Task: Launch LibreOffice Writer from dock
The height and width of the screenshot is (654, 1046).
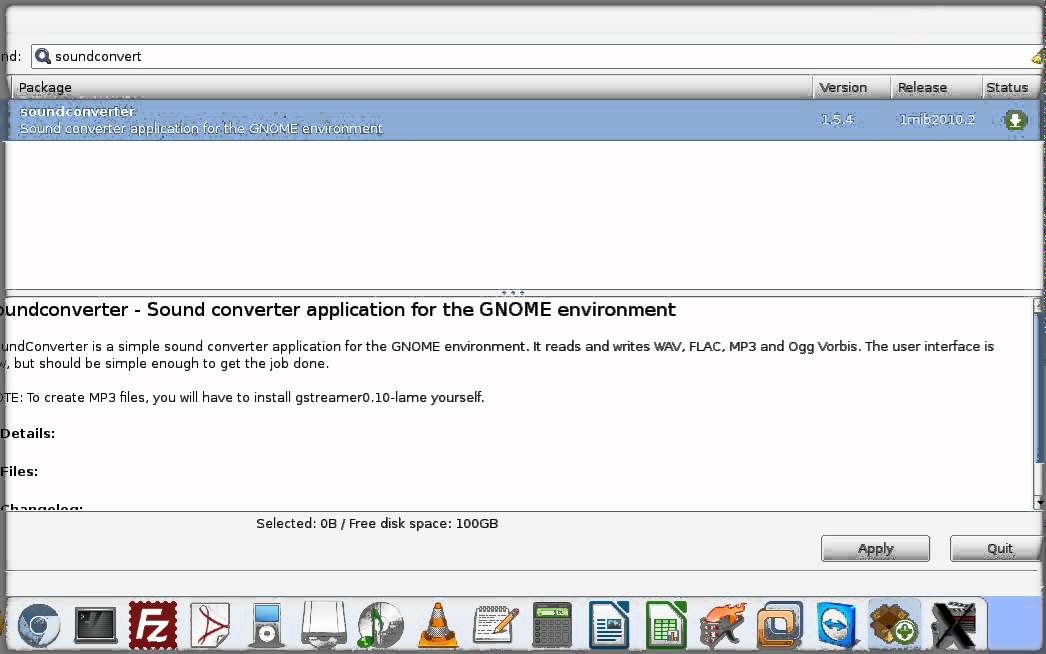Action: click(x=608, y=625)
